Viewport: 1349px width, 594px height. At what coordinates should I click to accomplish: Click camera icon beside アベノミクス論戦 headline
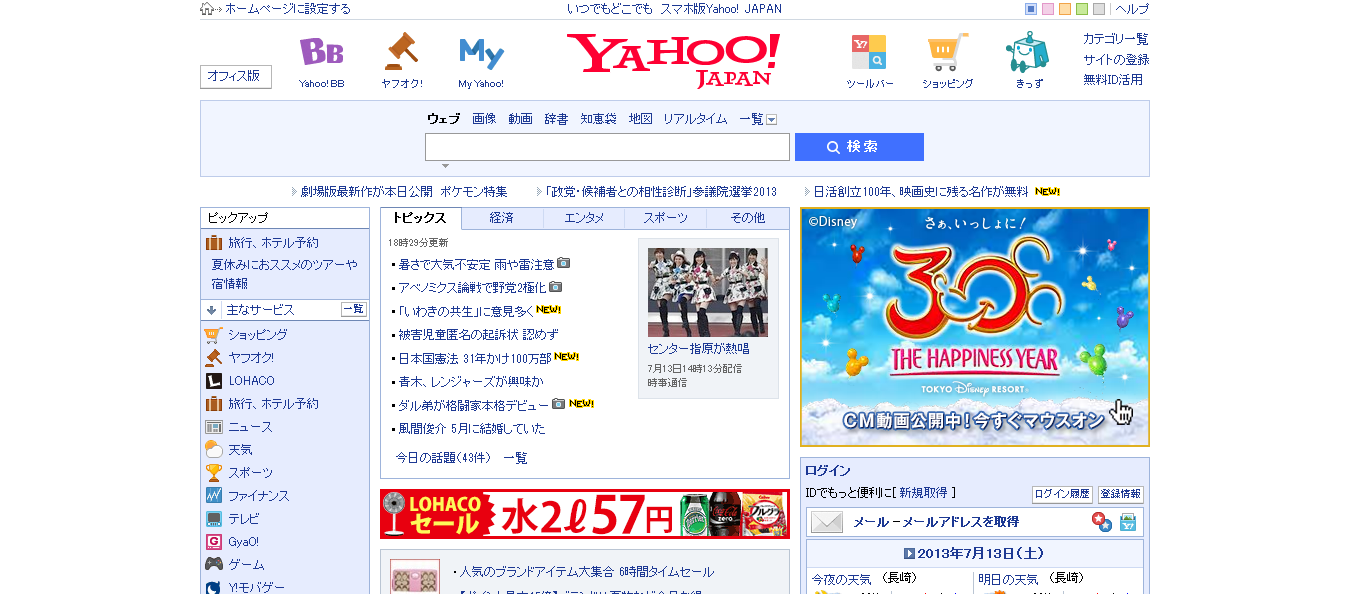pos(555,287)
